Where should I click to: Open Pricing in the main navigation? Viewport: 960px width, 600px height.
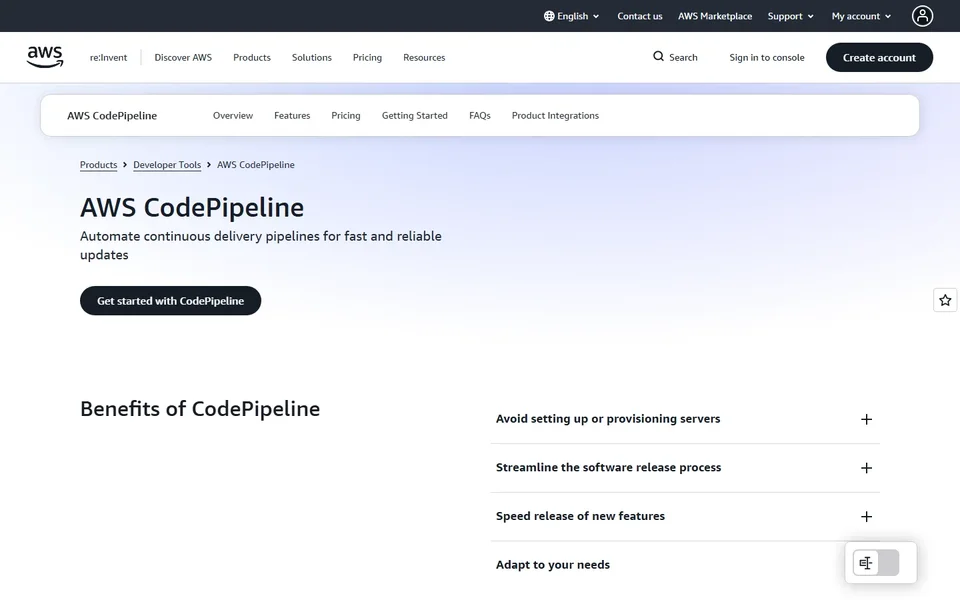point(367,58)
